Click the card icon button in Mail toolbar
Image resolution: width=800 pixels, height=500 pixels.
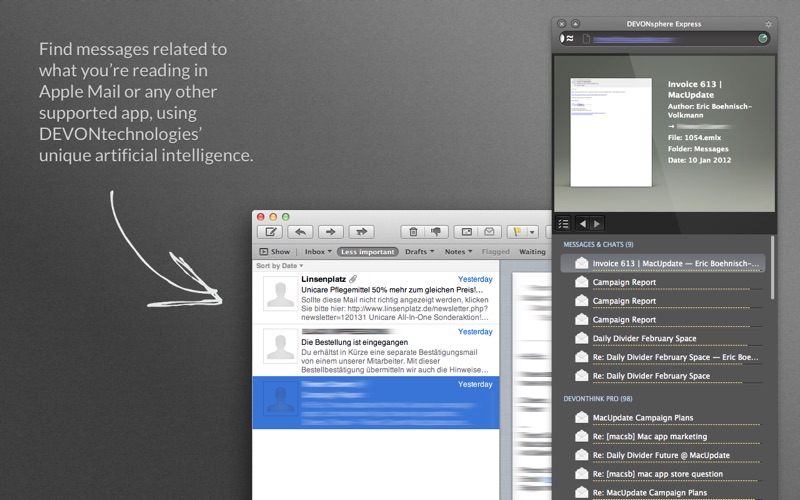pos(466,232)
